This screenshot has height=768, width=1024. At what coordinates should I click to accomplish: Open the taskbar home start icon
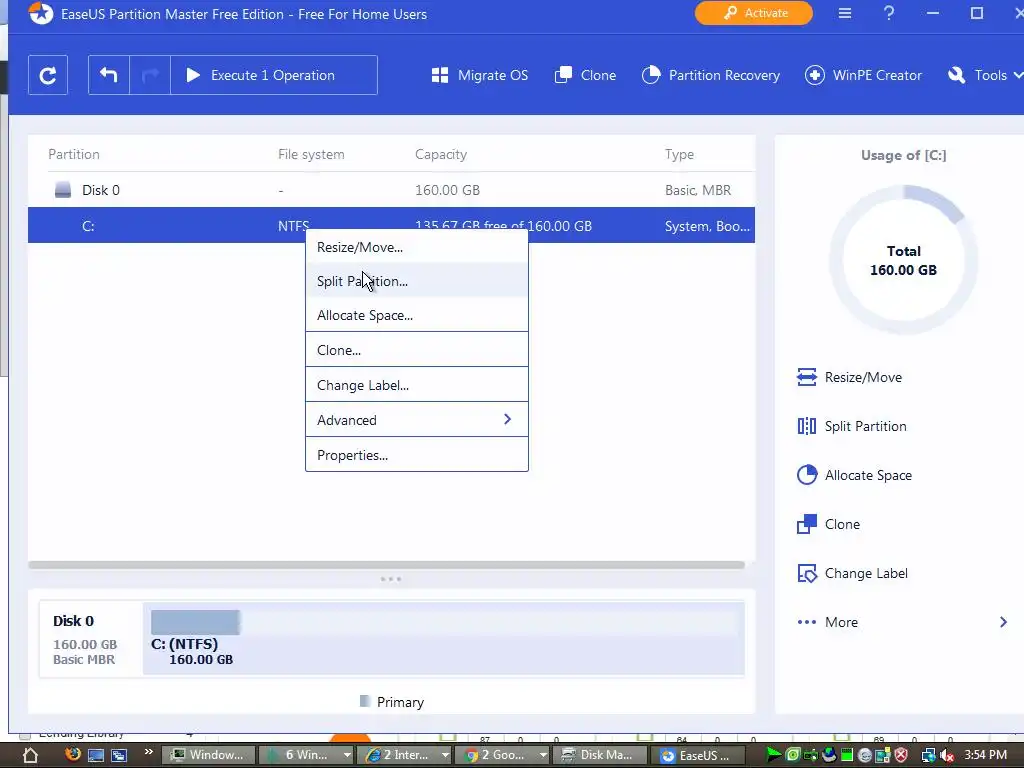coord(31,755)
